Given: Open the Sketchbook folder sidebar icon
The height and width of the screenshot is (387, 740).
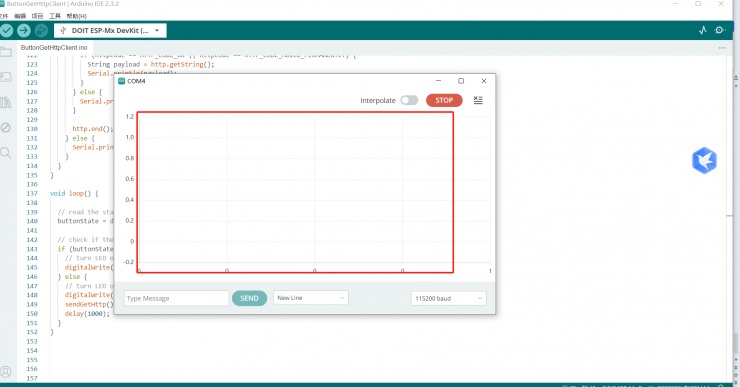Looking at the screenshot, I should [6, 52].
